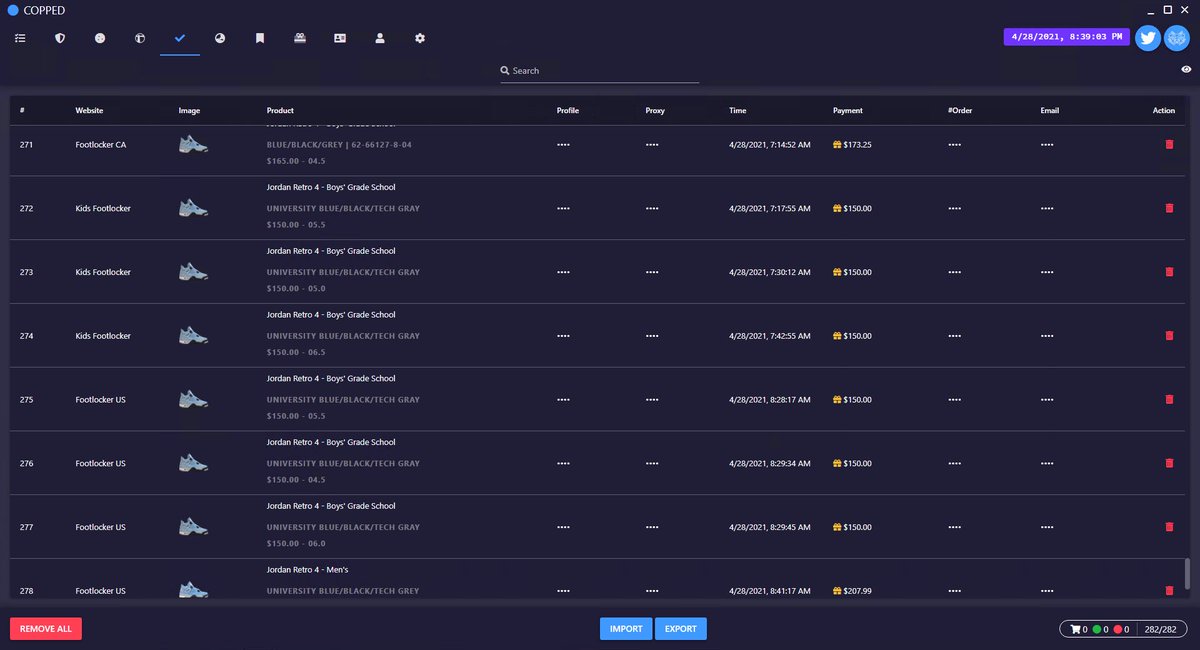
Task: Click the #Order column header
Action: [960, 111]
